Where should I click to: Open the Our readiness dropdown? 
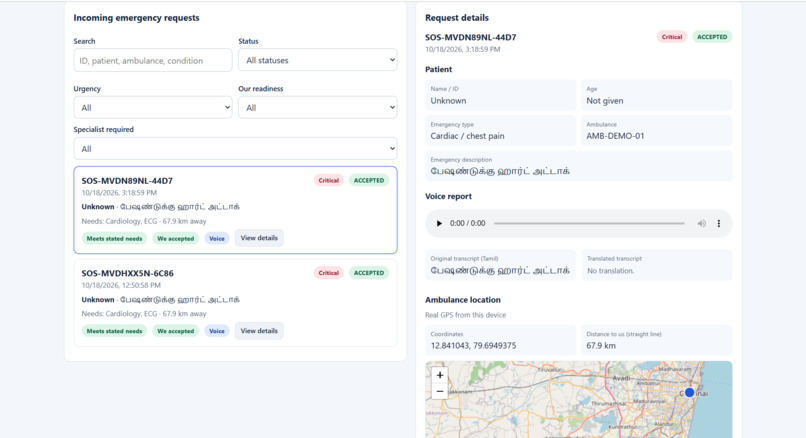[318, 107]
